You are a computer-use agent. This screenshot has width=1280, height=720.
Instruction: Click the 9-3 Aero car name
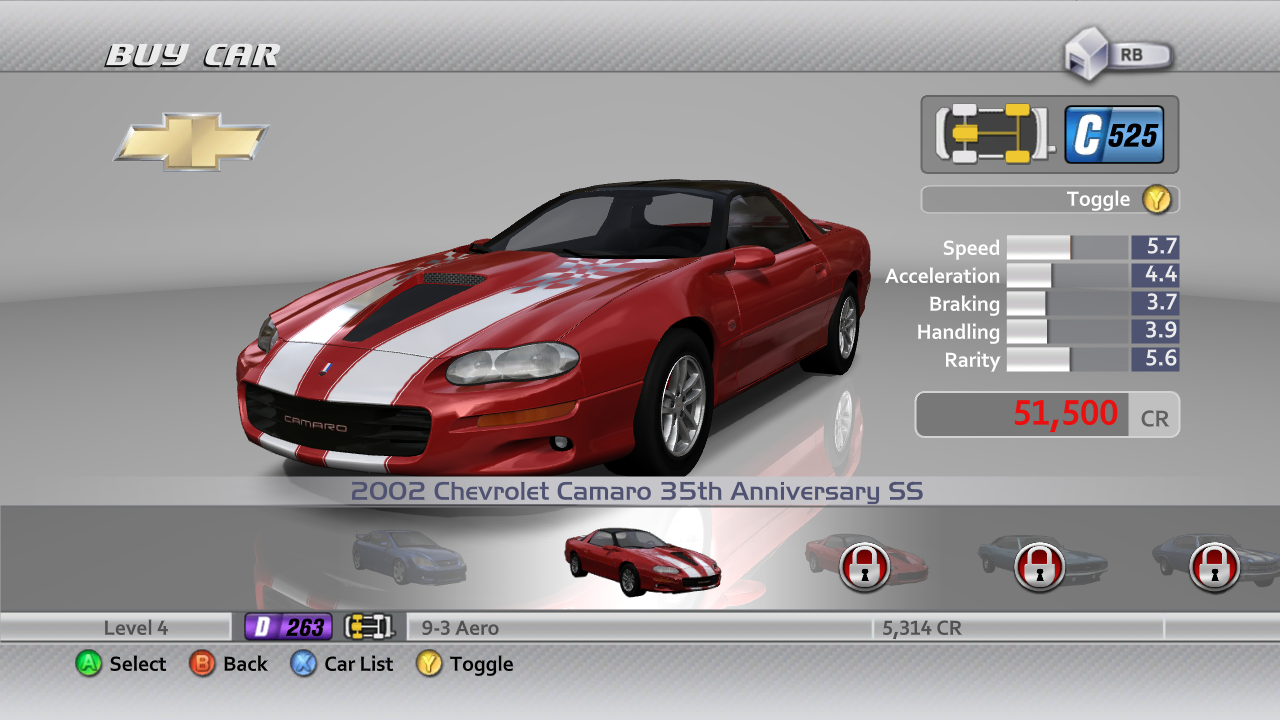coord(460,628)
